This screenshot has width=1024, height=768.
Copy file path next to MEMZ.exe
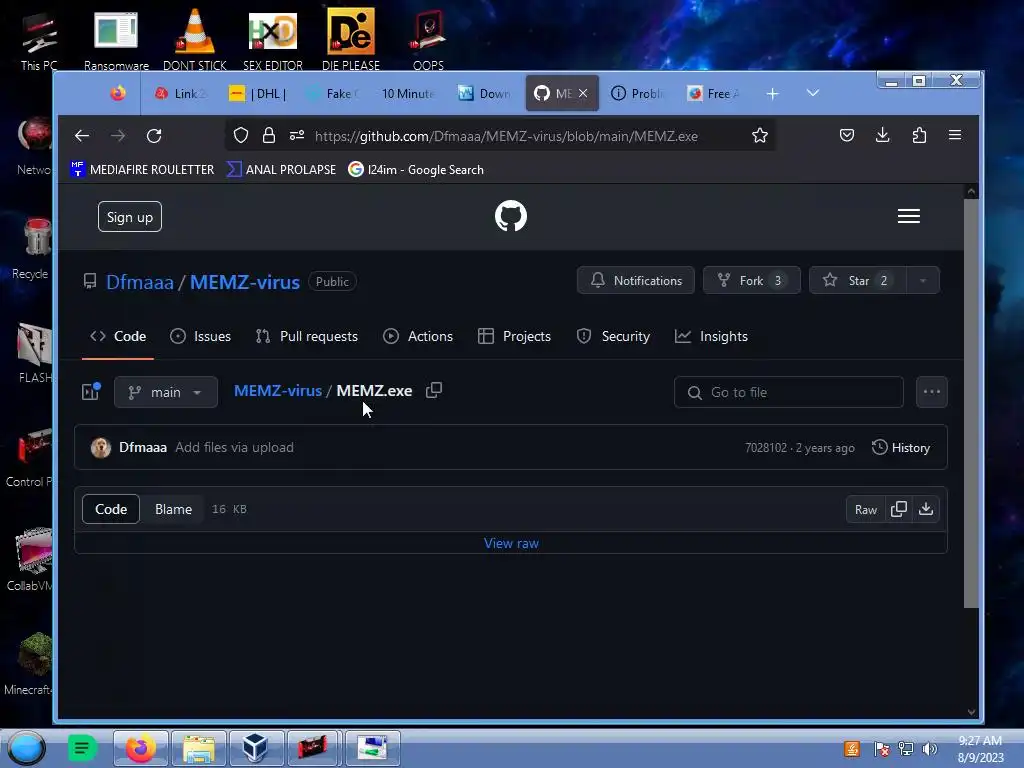pos(434,390)
